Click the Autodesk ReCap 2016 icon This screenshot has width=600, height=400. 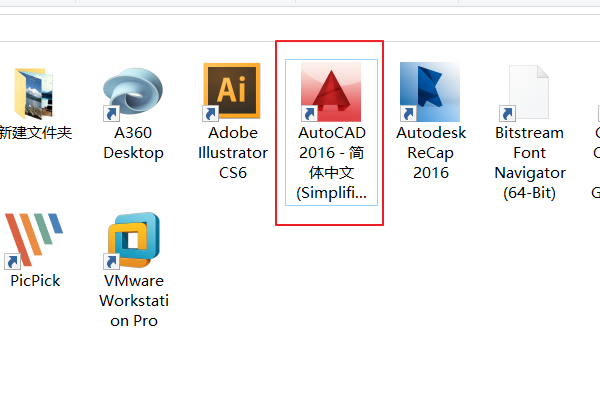tap(430, 92)
